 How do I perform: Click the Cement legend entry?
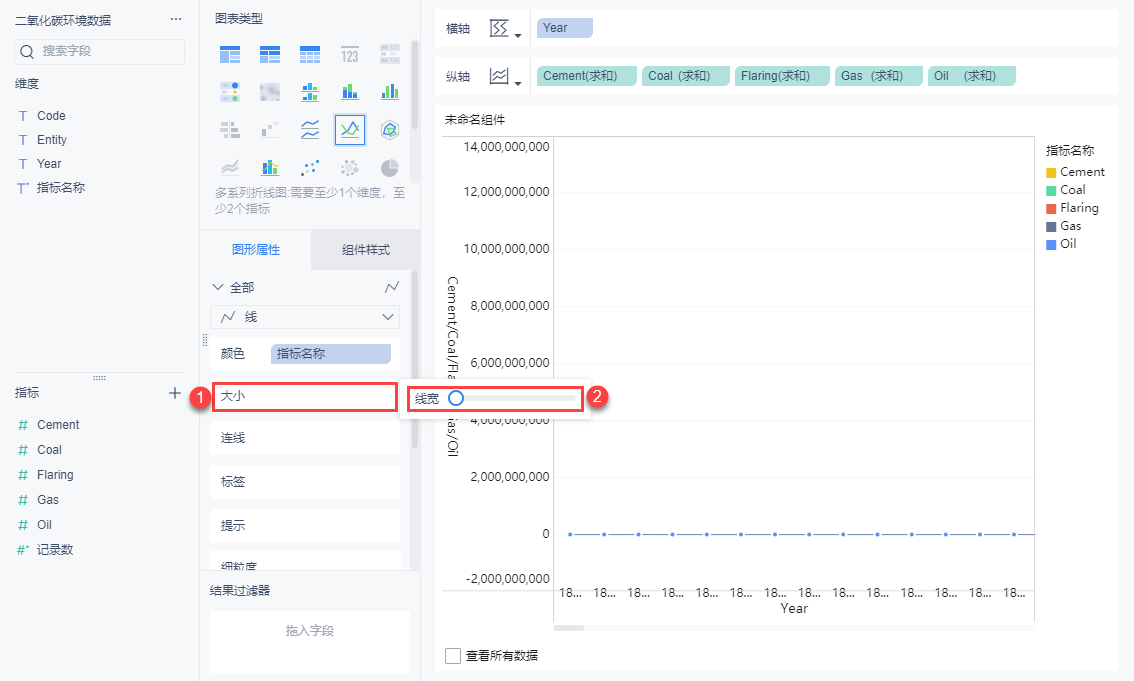(1075, 172)
